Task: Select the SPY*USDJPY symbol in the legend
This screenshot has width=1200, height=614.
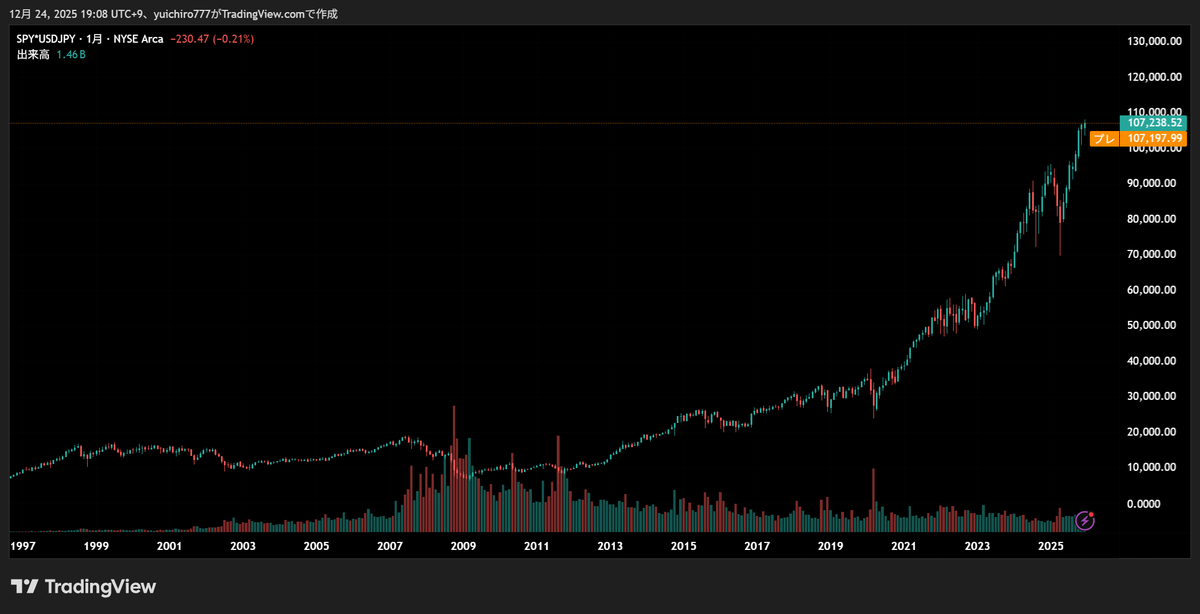Action: pyautogui.click(x=44, y=38)
